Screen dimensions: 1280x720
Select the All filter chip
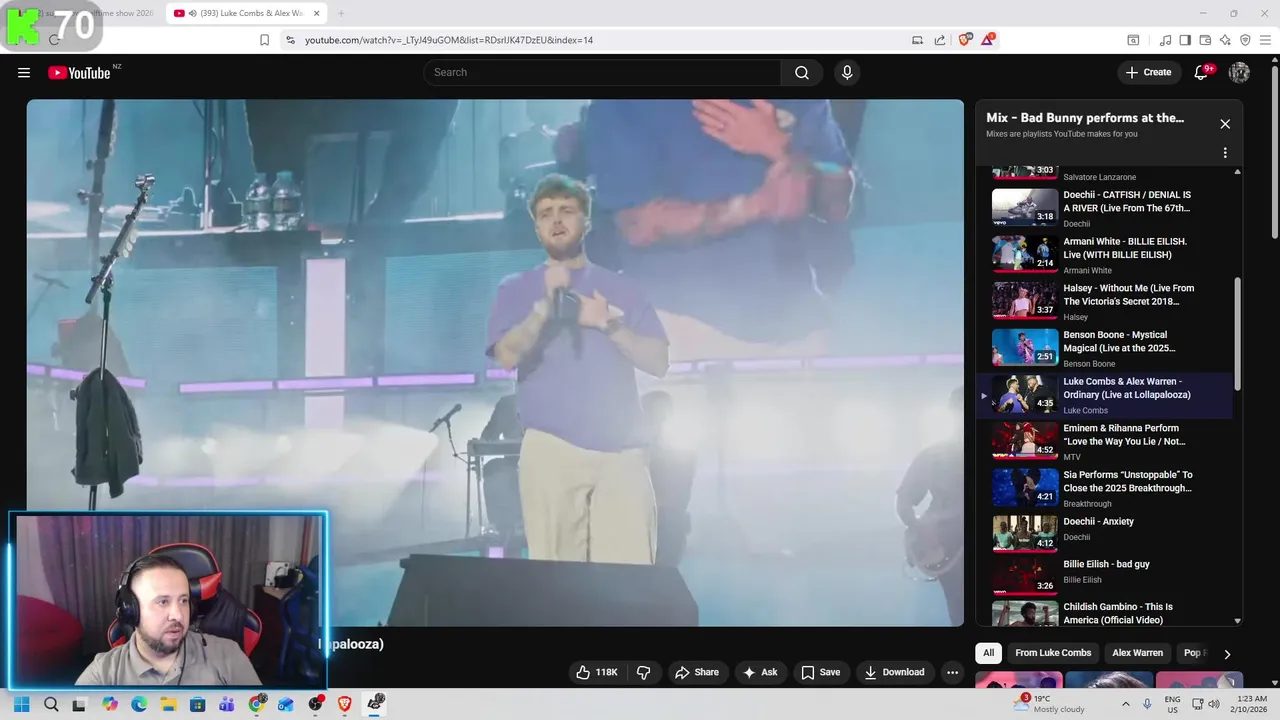point(988,653)
